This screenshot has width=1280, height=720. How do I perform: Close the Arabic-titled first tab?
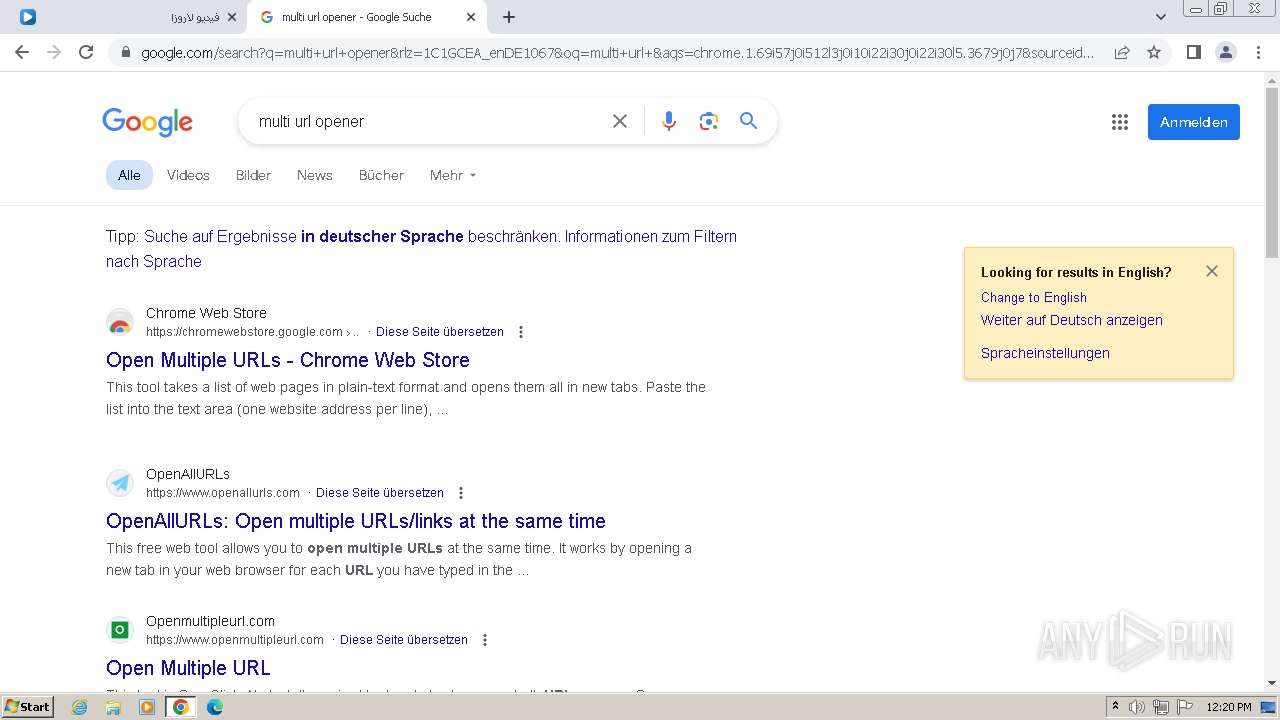(231, 17)
